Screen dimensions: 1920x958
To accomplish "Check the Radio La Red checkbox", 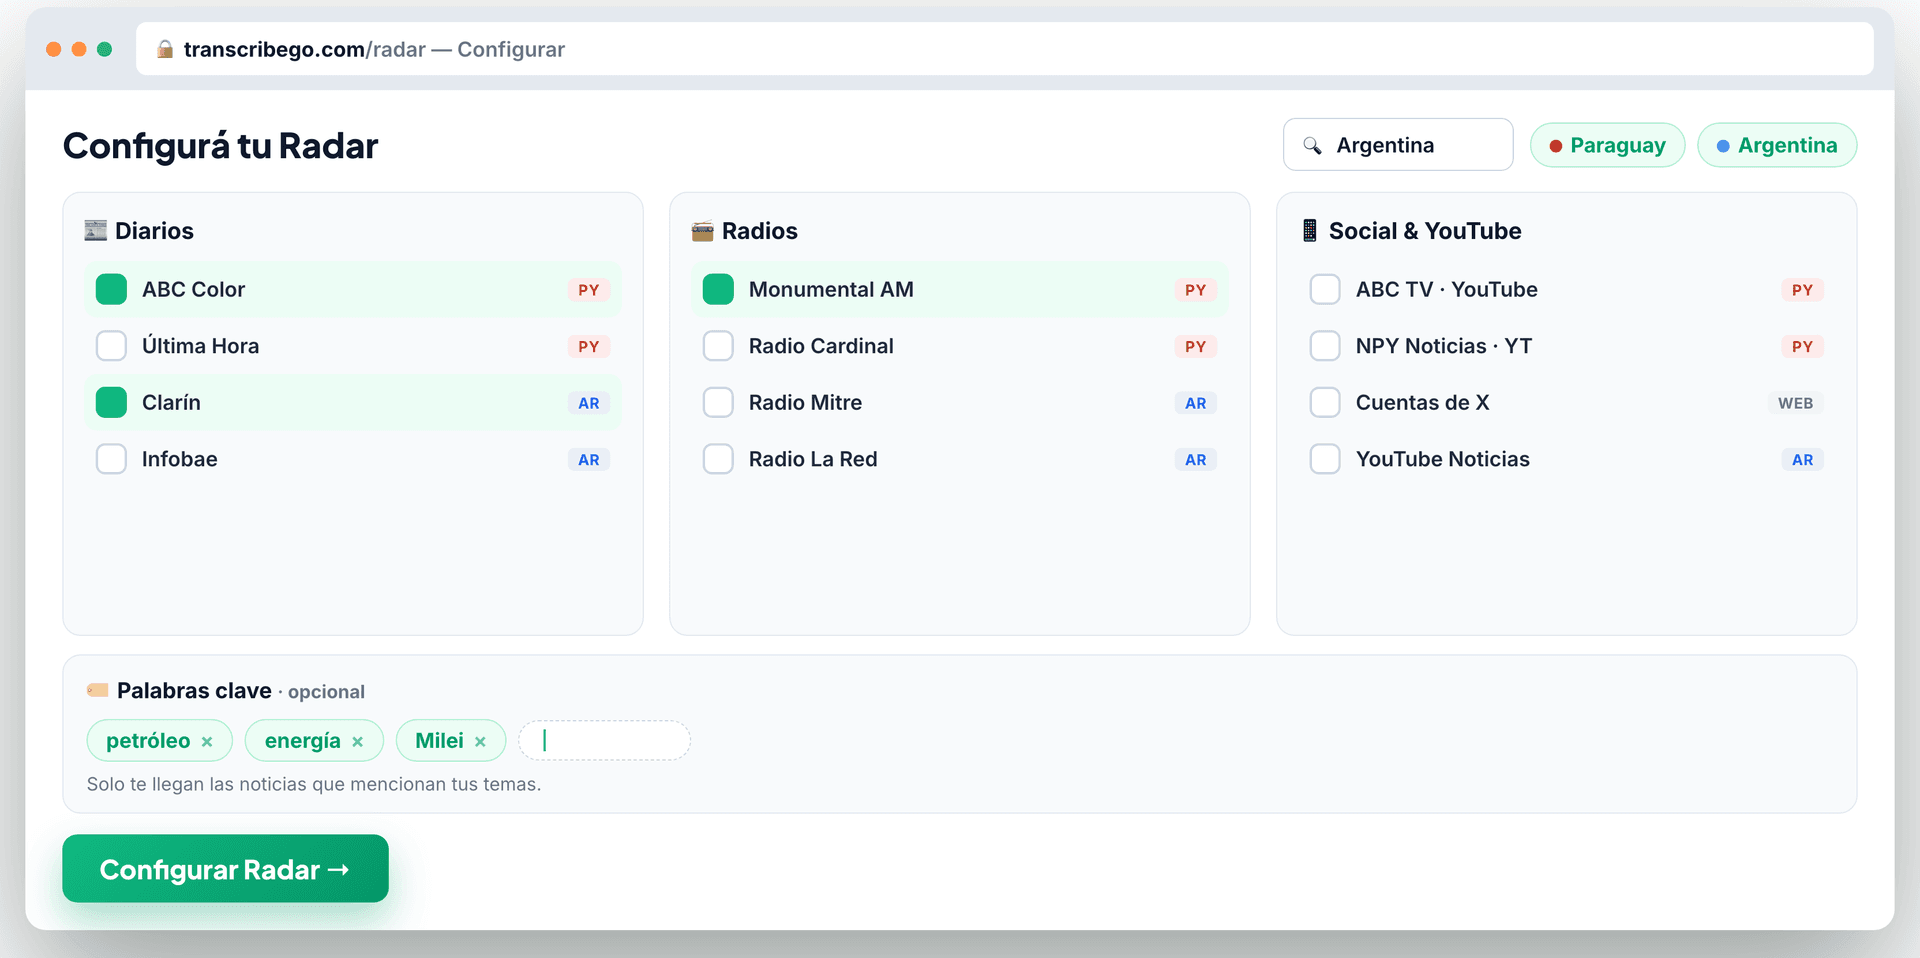I will pyautogui.click(x=718, y=459).
